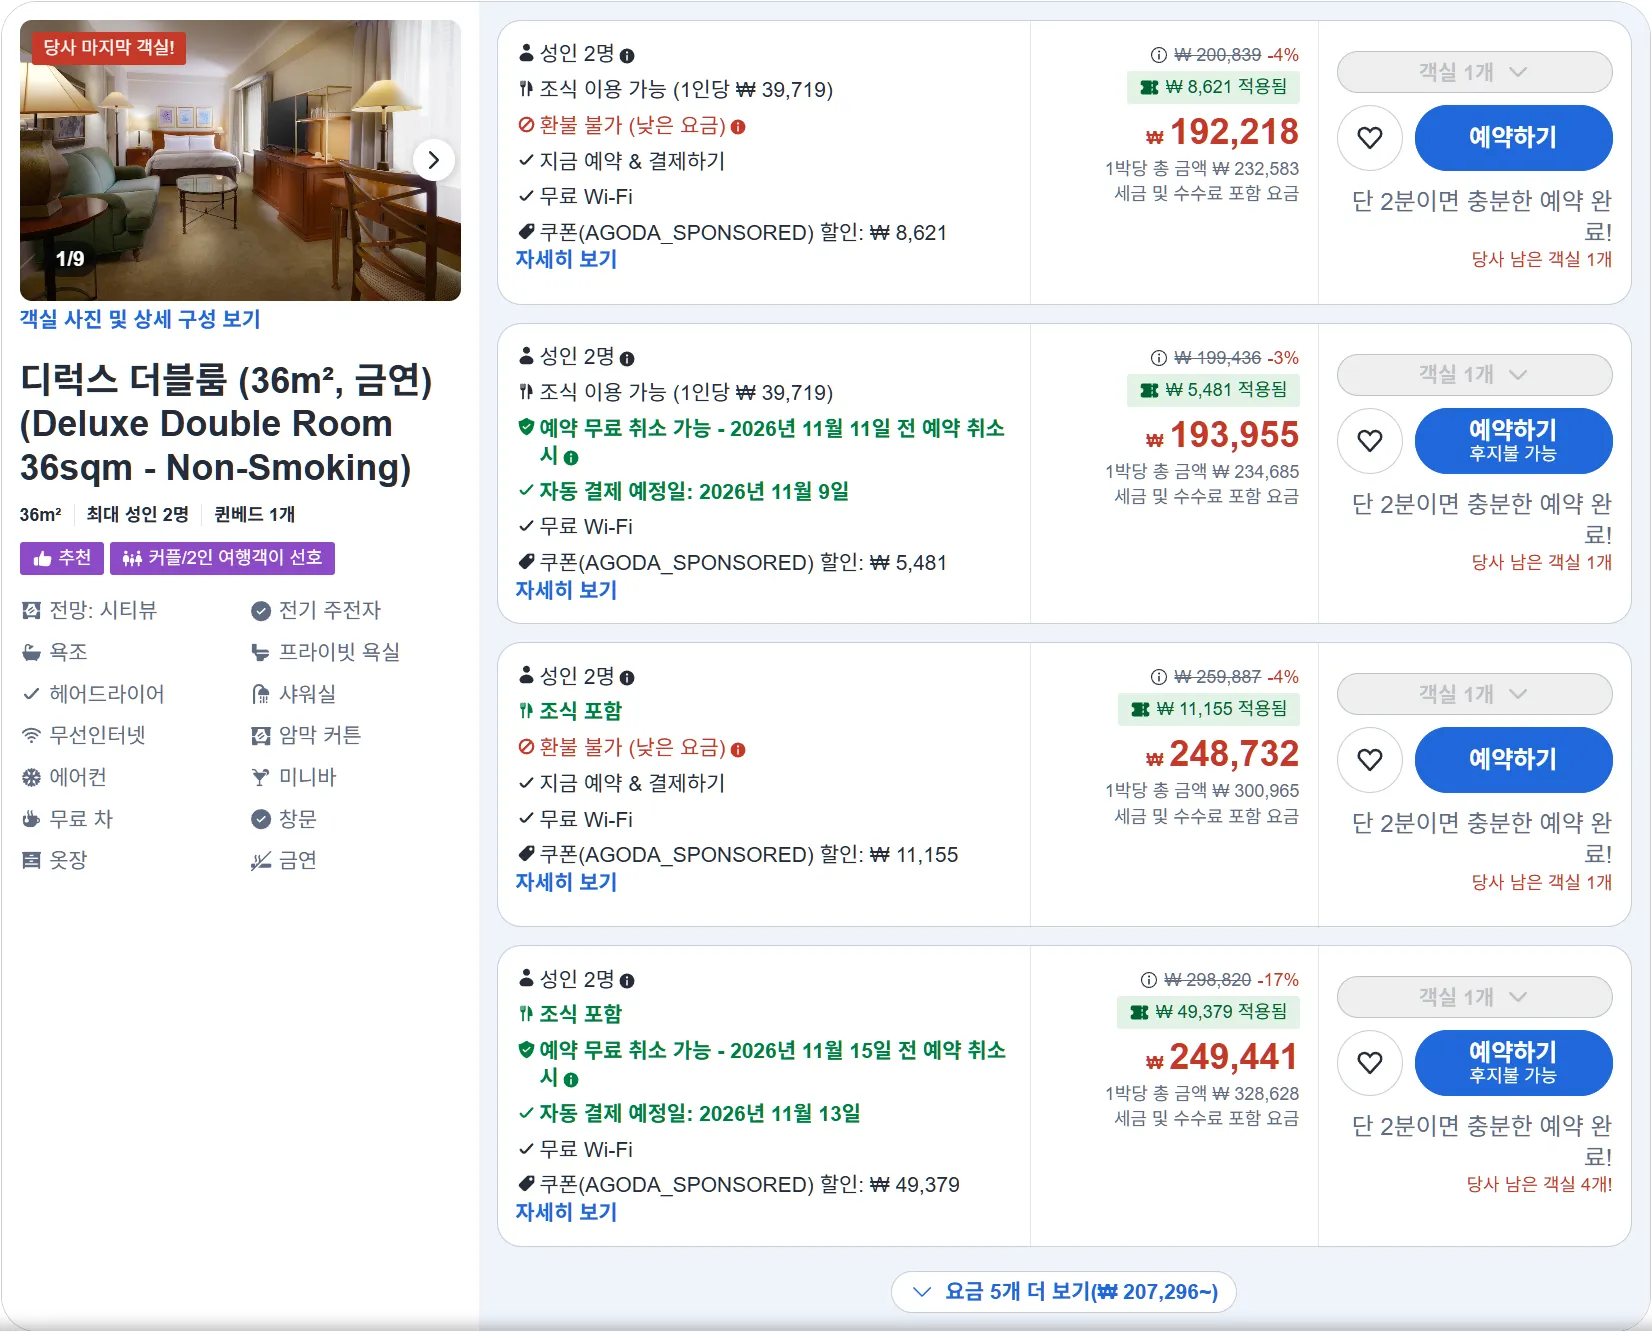Image resolution: width=1652 pixels, height=1332 pixels.
Task: Click info icon beside '성인 2명' in ₩249,441 offer
Action: [627, 981]
